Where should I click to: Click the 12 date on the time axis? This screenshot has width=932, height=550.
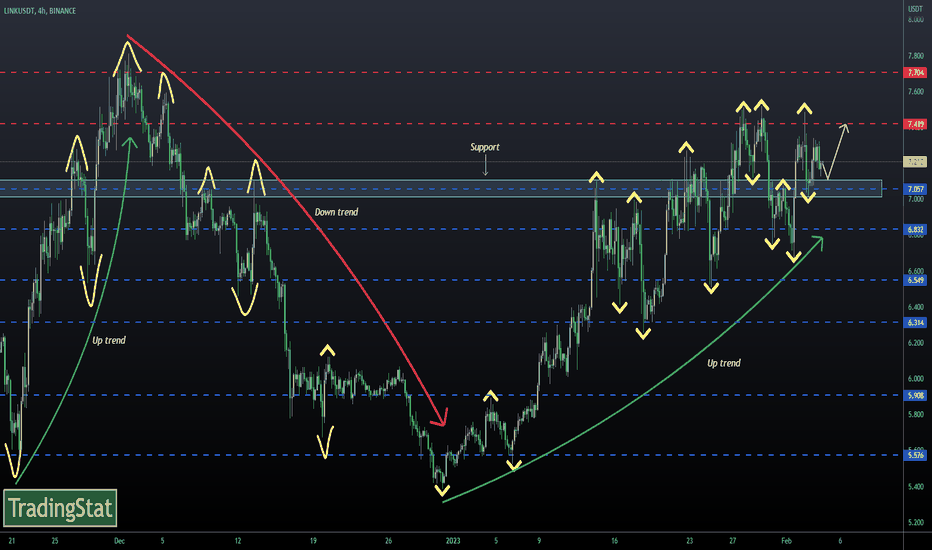pos(238,541)
